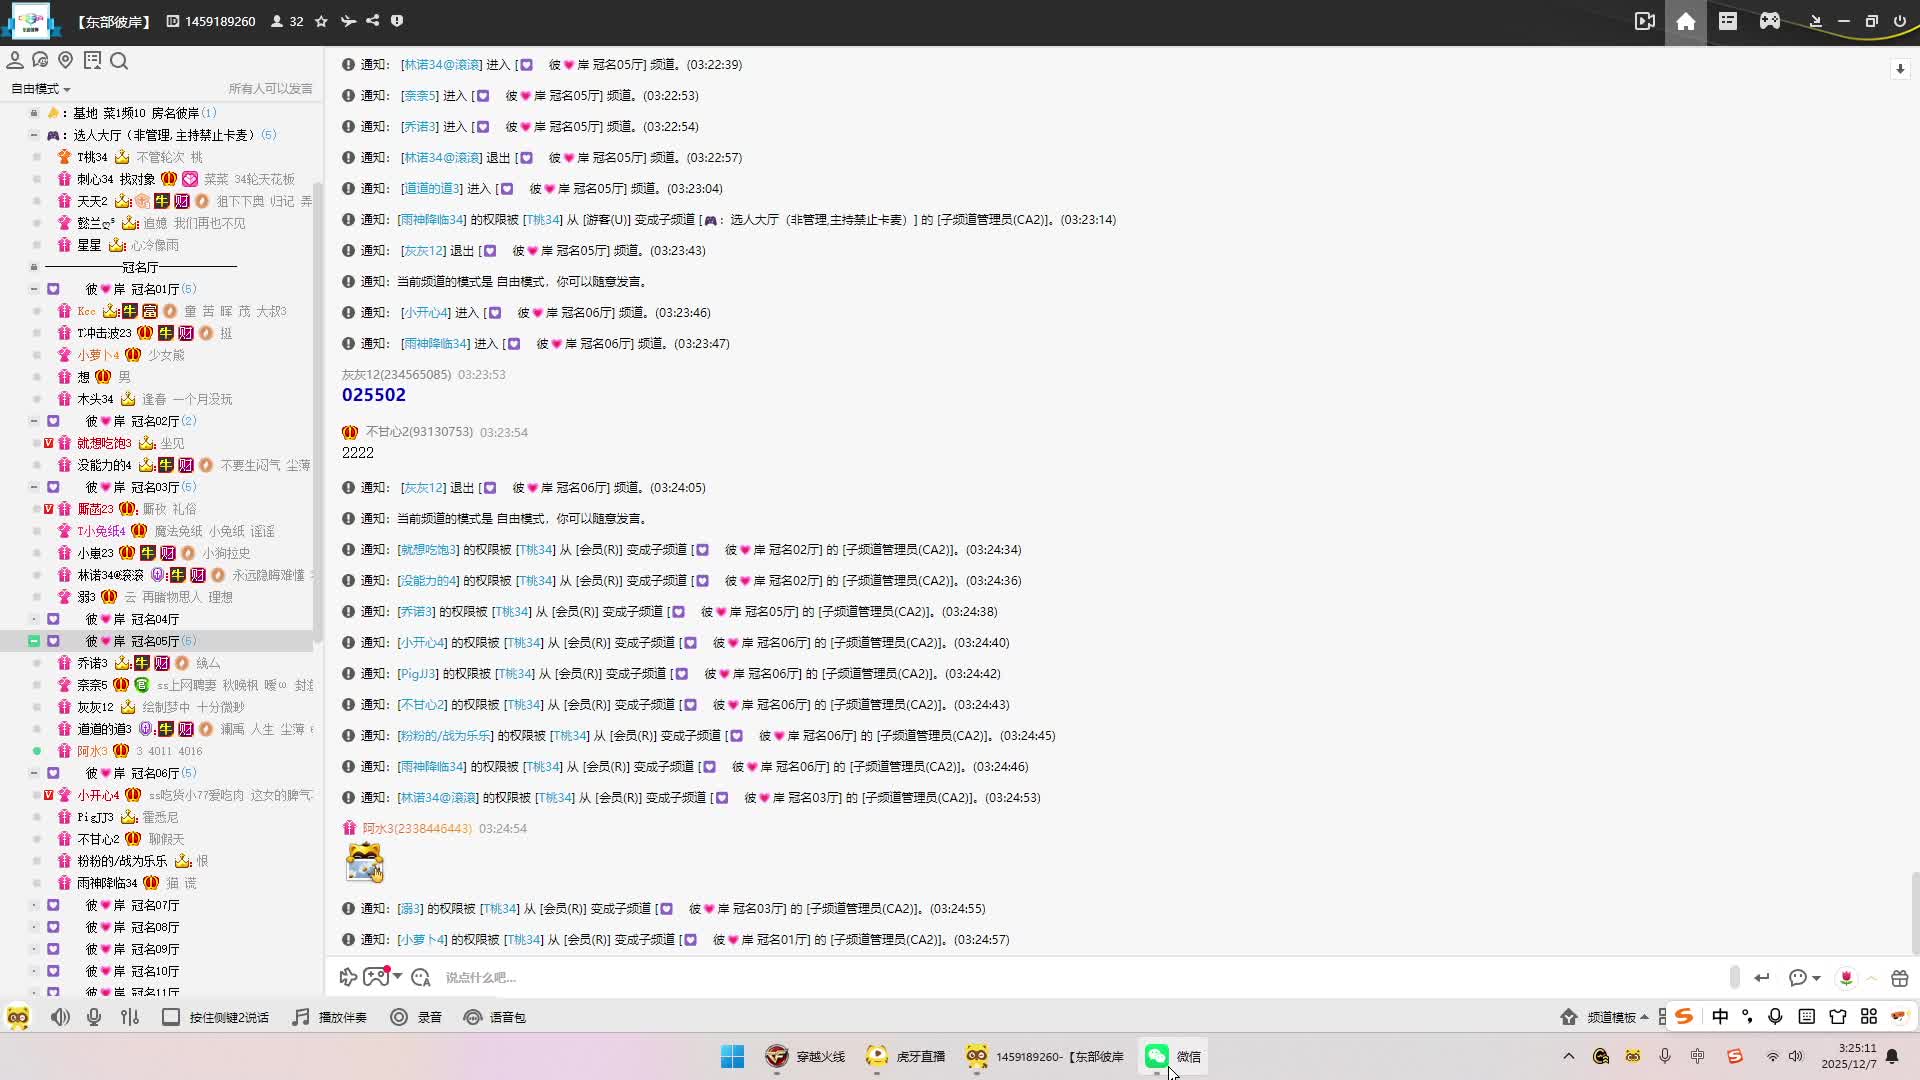
Task: Click the home icon in the top bar
Action: 1685,22
